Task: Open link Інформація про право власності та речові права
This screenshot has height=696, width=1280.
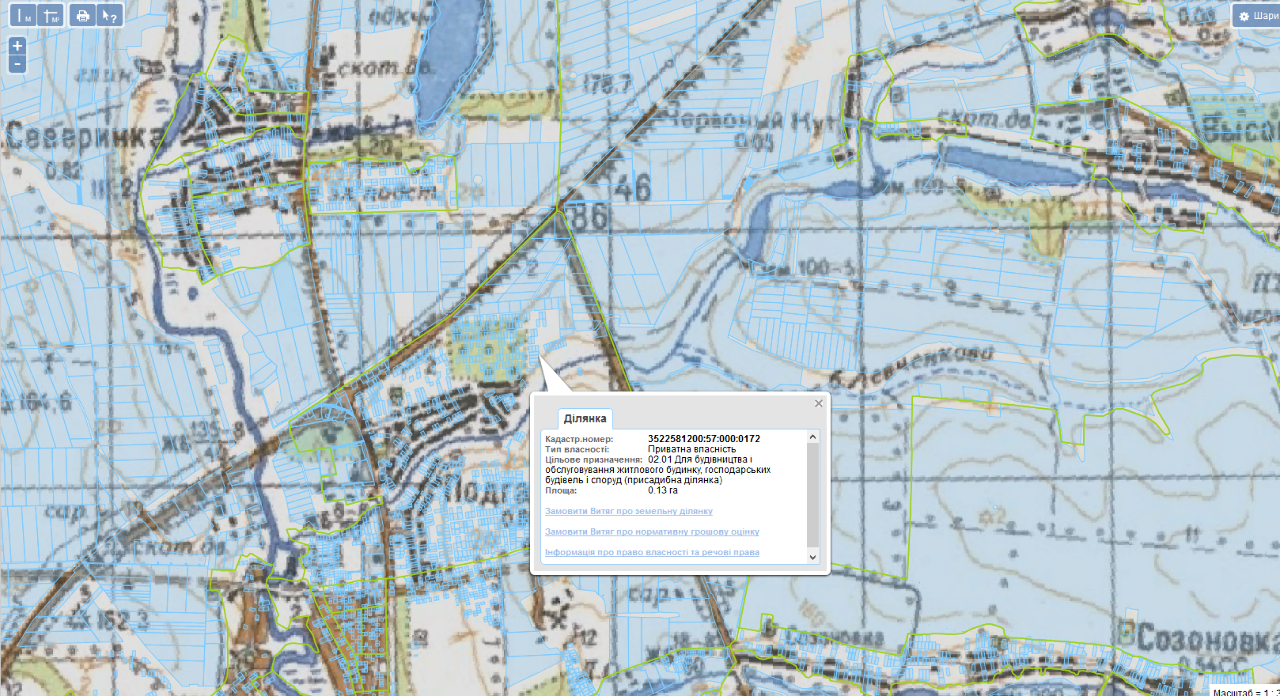Action: tap(652, 552)
